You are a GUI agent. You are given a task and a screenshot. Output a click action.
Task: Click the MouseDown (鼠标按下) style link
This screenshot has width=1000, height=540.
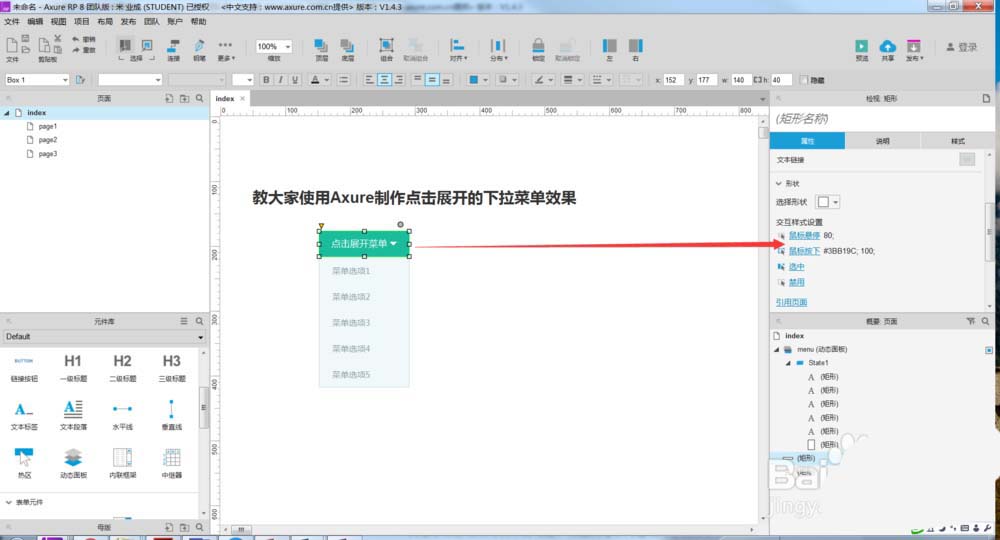point(804,251)
